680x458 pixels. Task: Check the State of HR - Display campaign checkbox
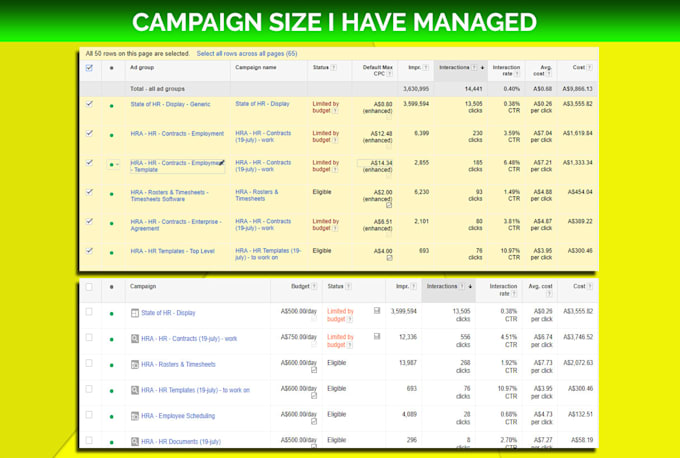point(89,311)
